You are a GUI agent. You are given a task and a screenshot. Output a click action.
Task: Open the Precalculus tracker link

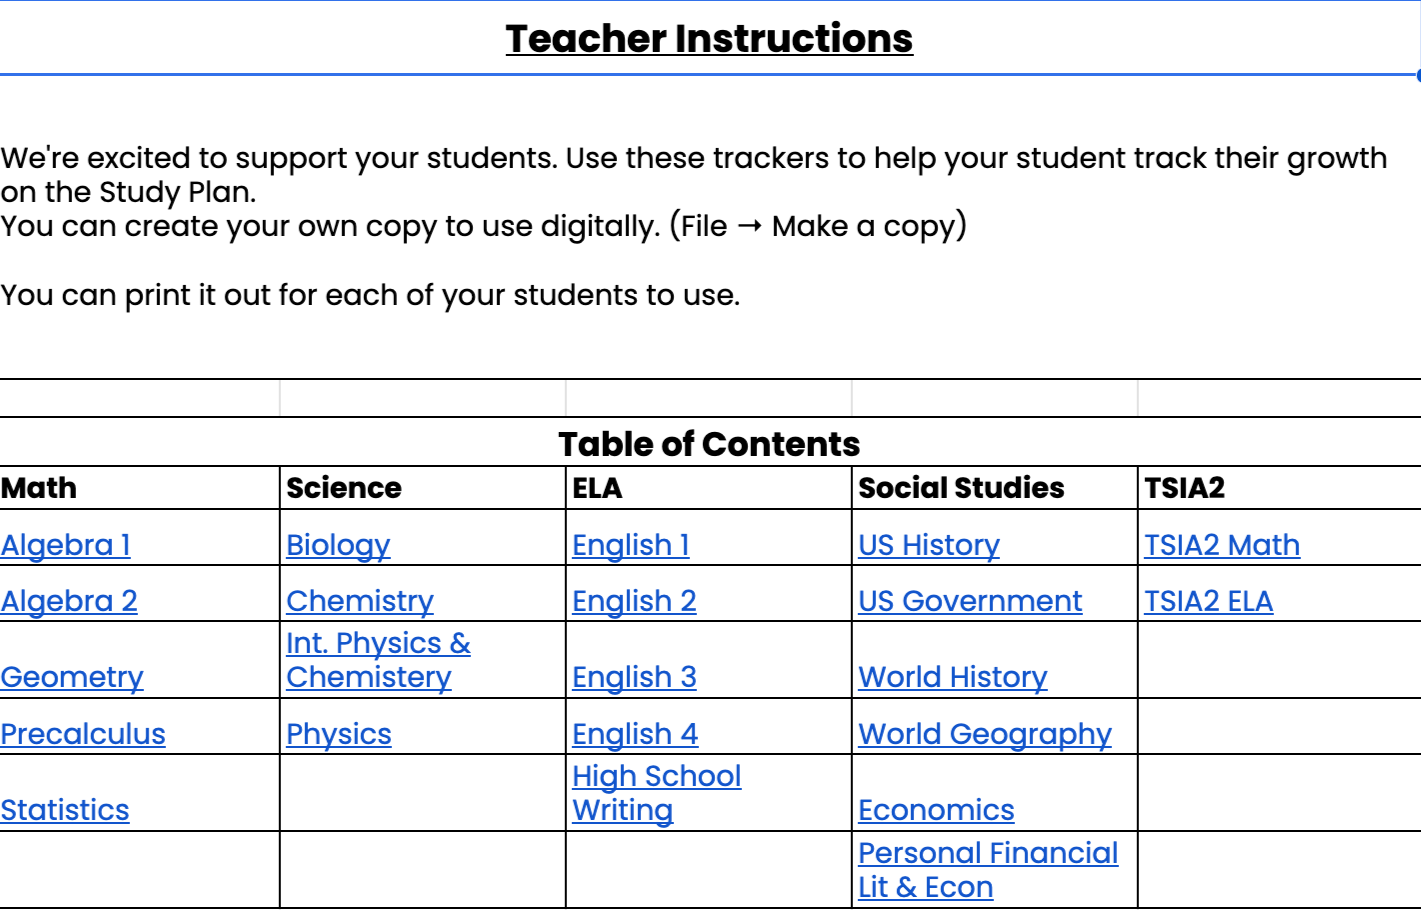coord(83,734)
